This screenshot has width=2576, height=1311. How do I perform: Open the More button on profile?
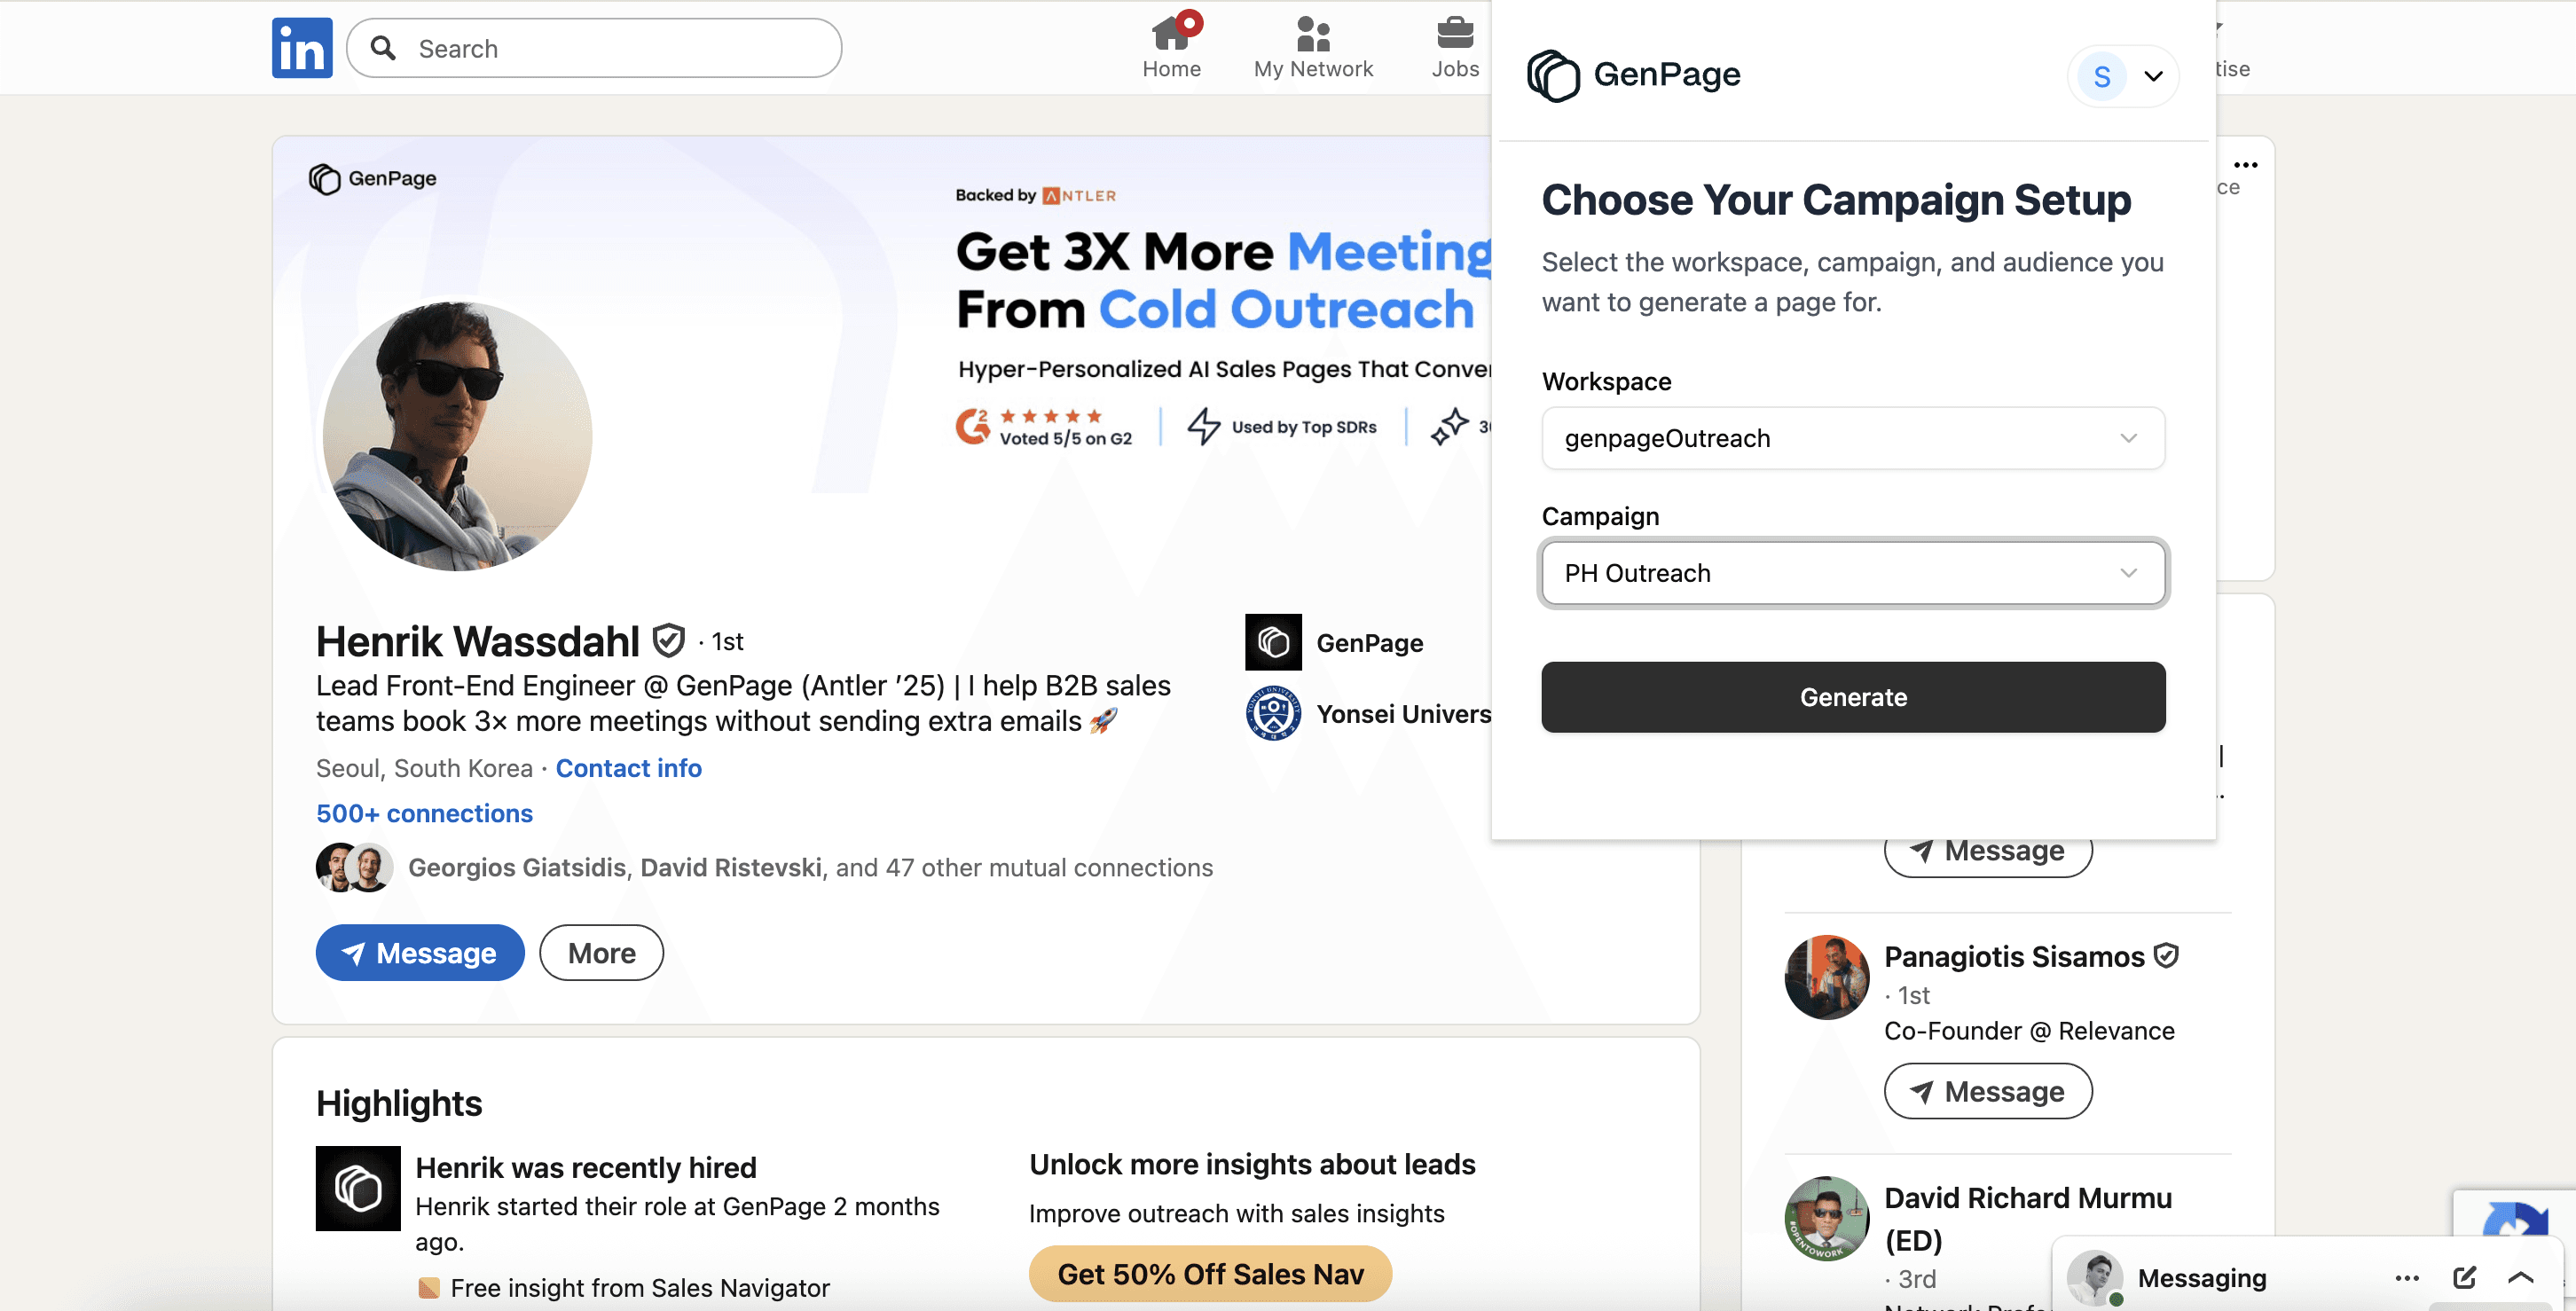pos(601,952)
